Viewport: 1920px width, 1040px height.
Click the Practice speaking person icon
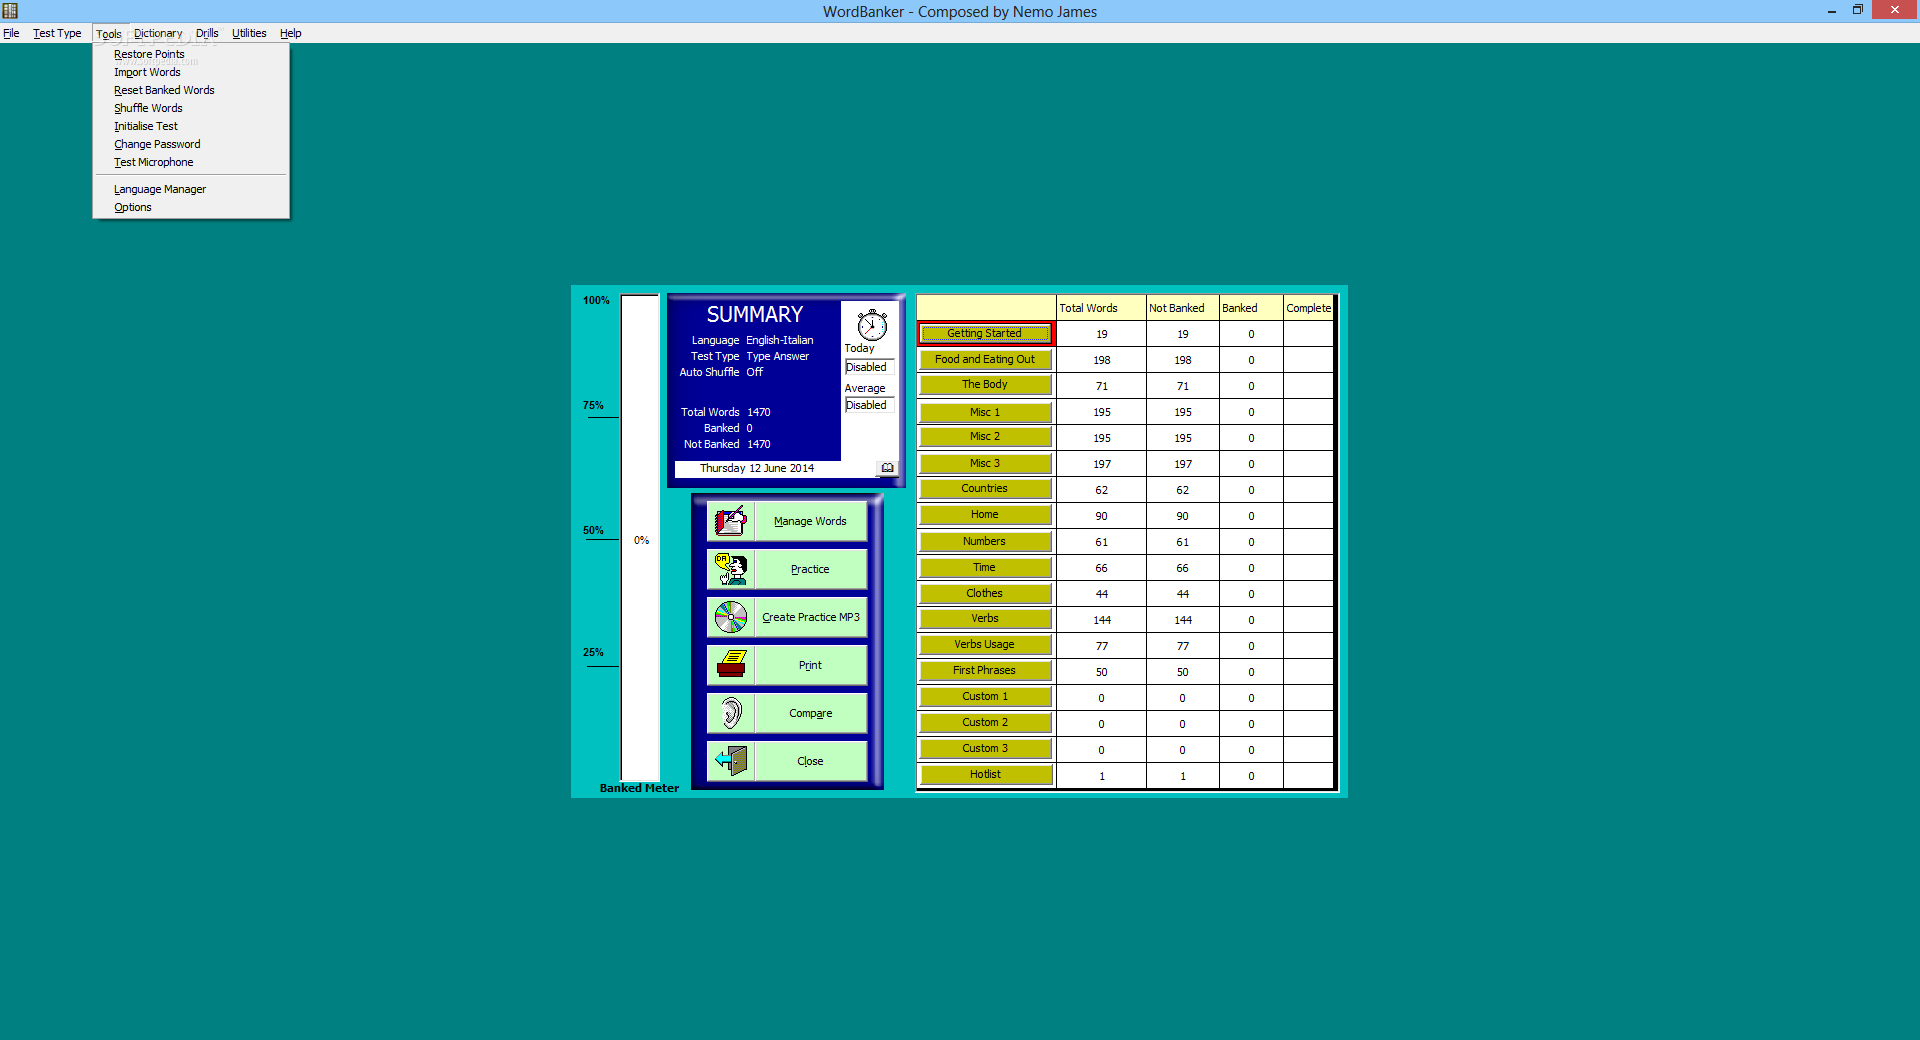(731, 569)
